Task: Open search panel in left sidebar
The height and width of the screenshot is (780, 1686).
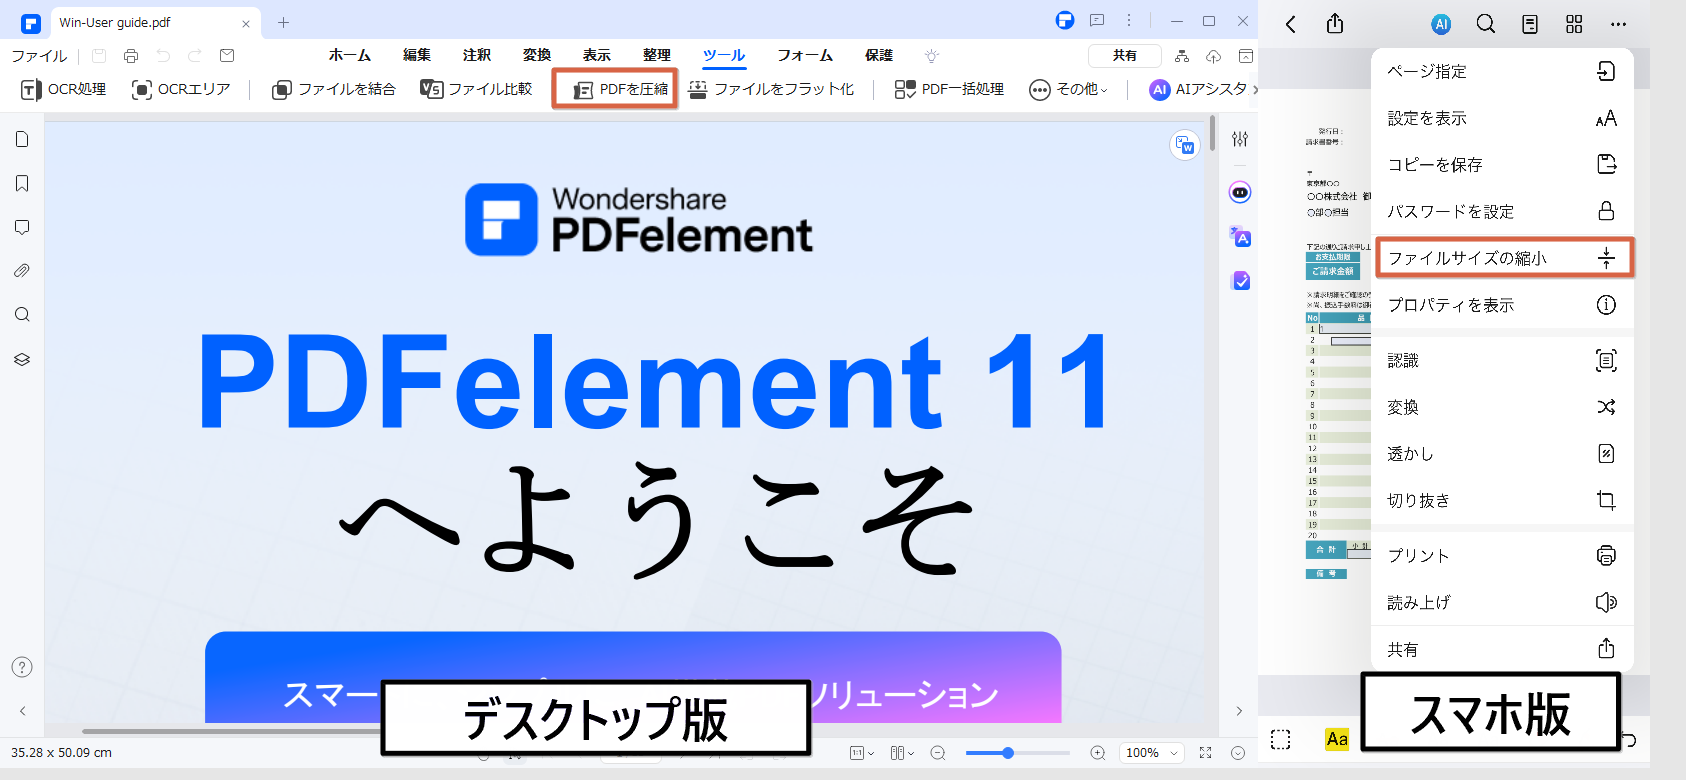Action: (22, 315)
